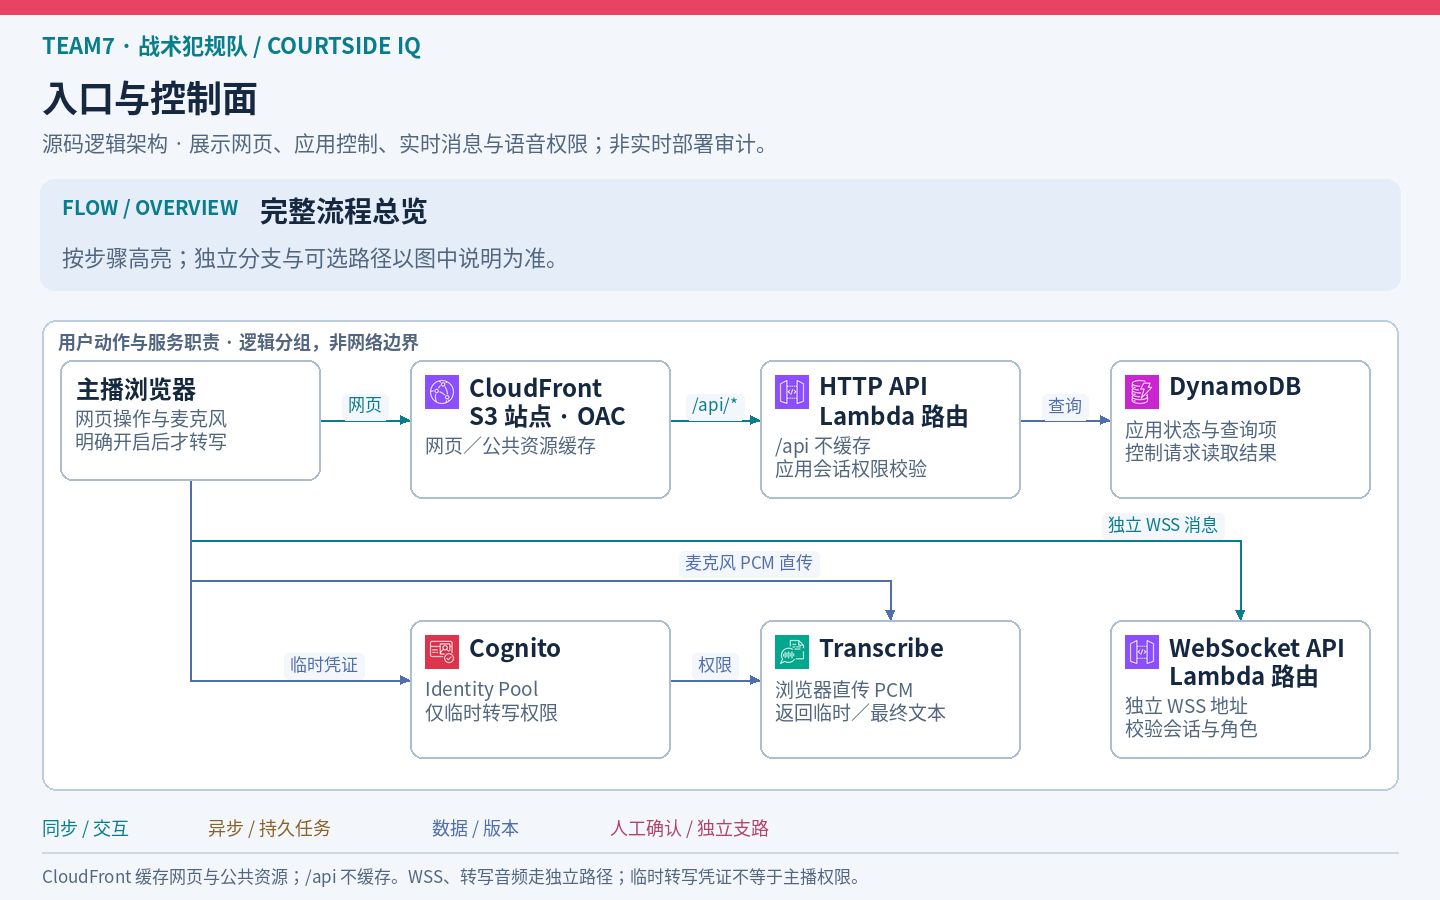Viewport: 1440px width, 900px height.
Task: Click 校验会话与角色 text in WebSocket card
Action: point(1191,728)
